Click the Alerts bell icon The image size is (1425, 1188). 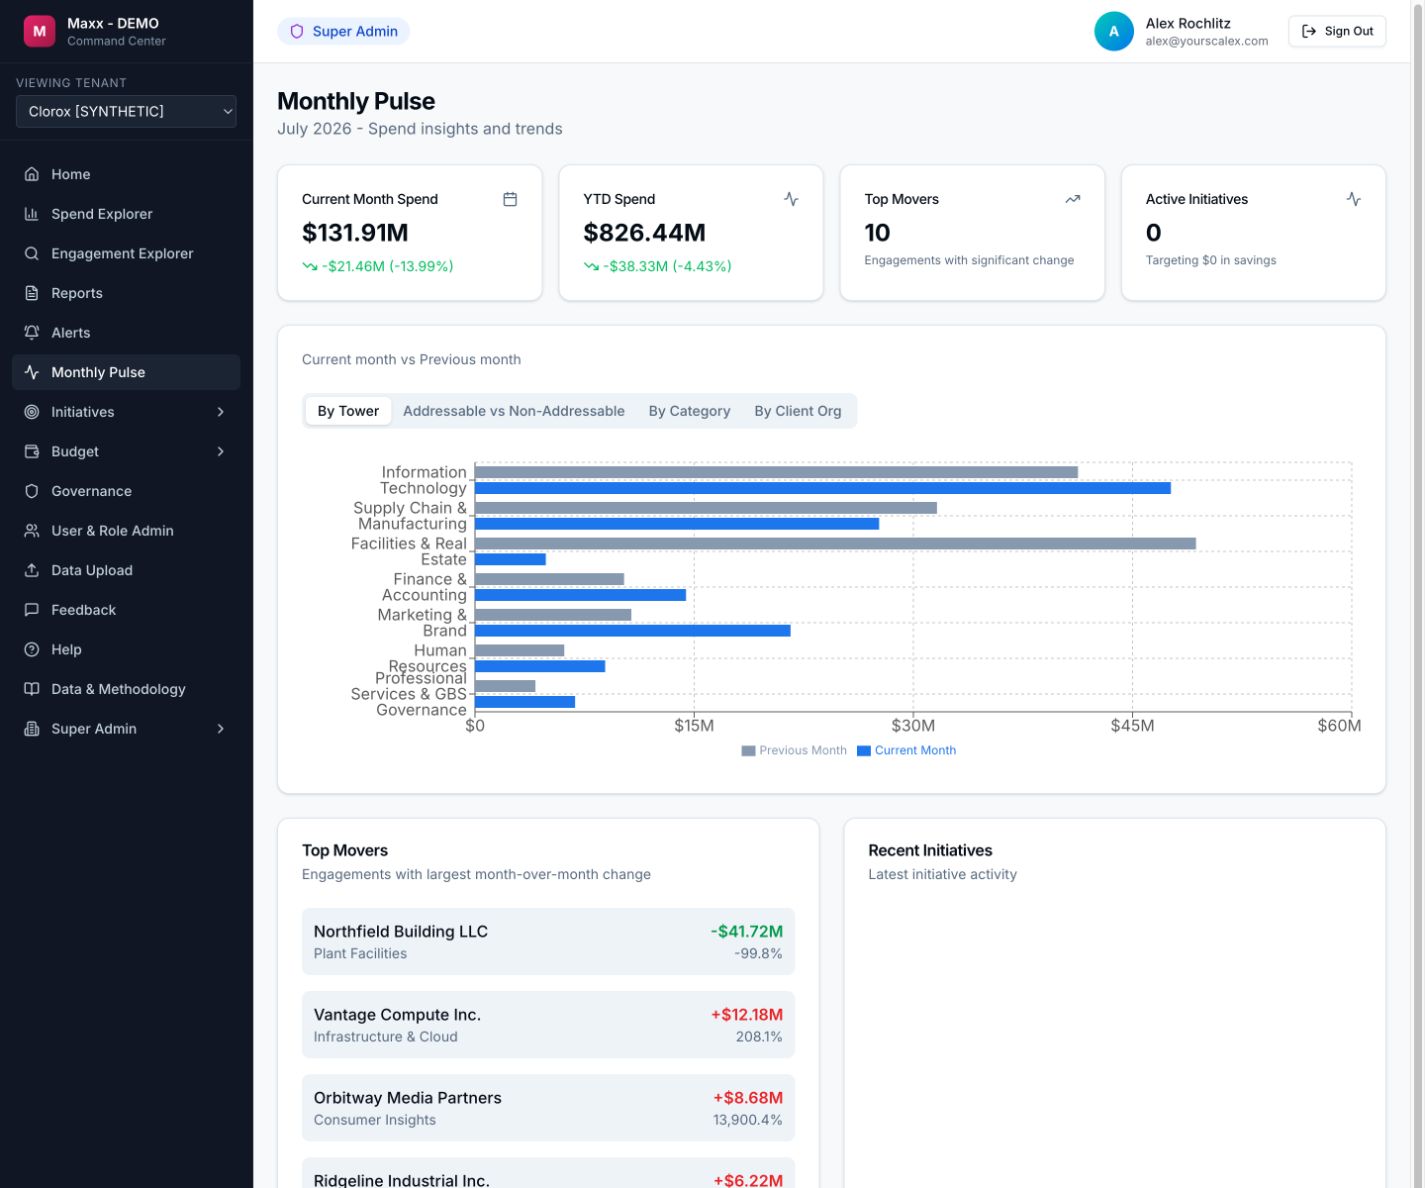(x=32, y=332)
